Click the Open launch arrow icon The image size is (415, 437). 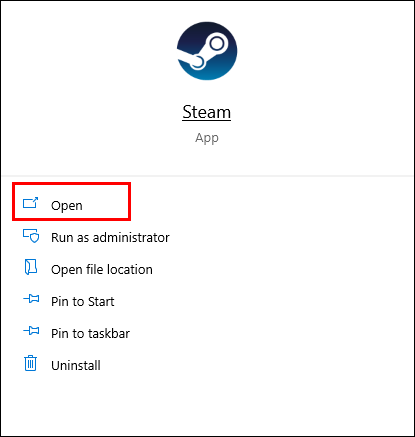point(31,203)
